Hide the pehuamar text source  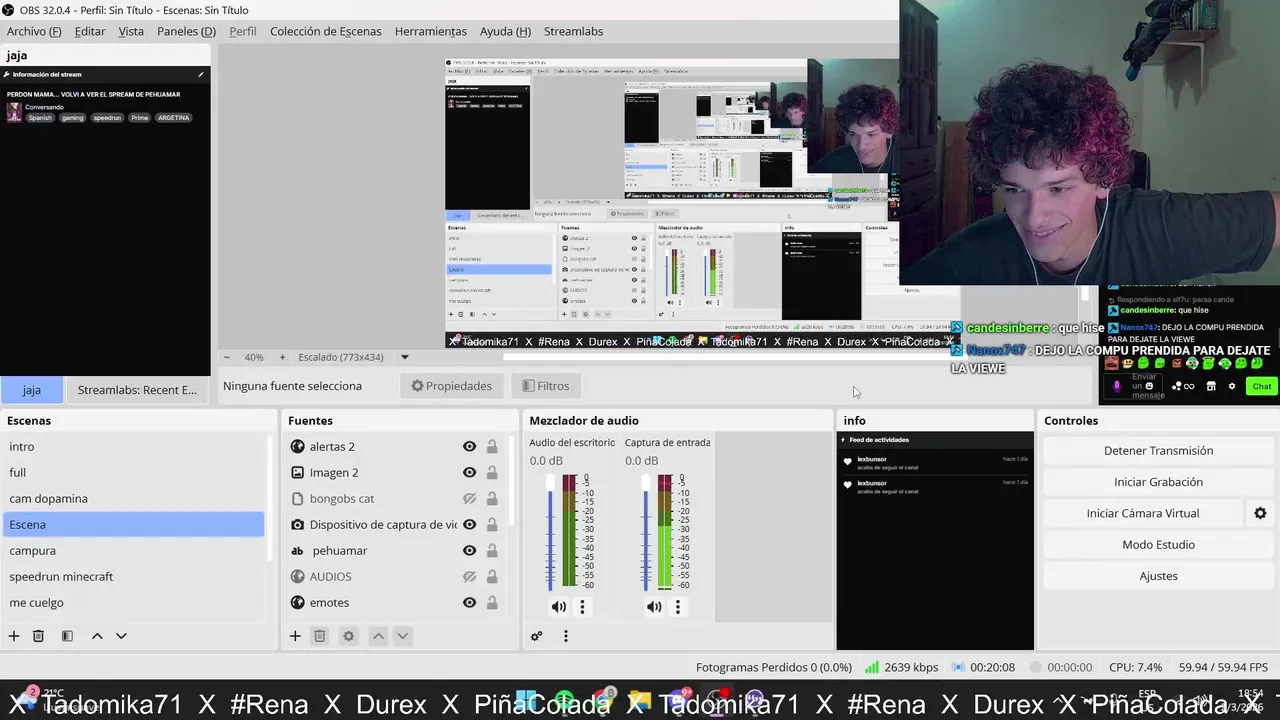click(x=469, y=550)
